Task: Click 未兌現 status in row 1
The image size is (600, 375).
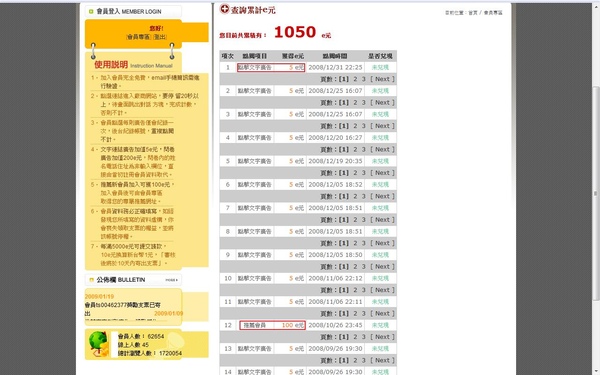Action: (x=380, y=67)
